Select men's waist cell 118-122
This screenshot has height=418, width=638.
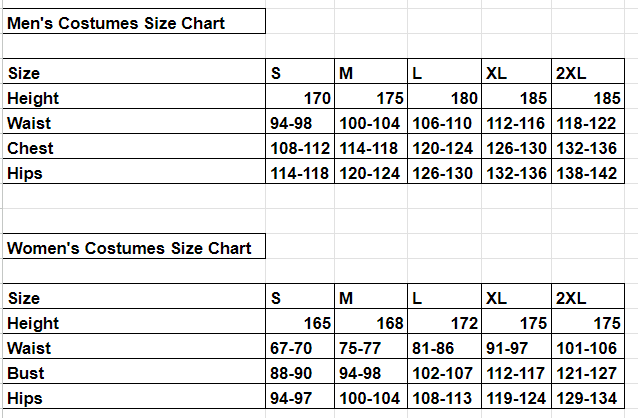pos(587,123)
